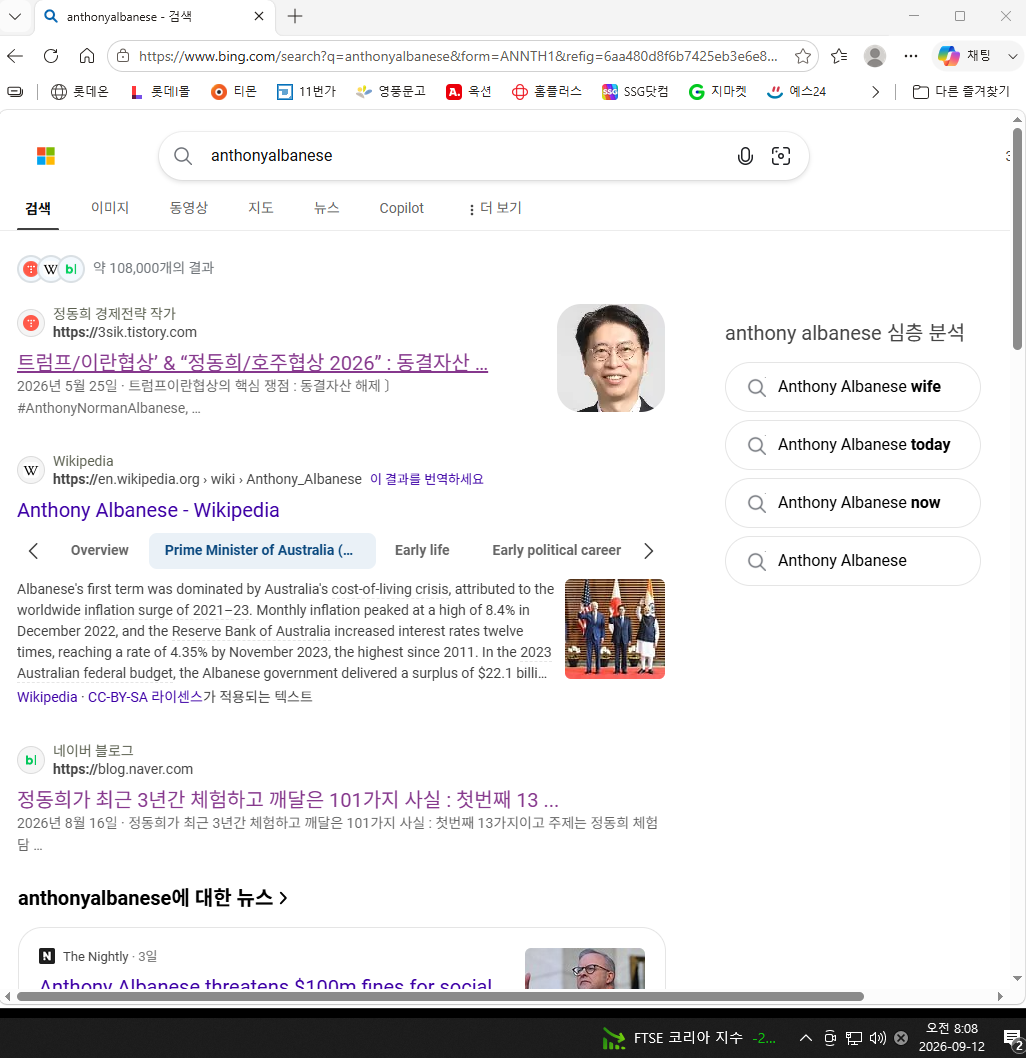Screen dimensions: 1026x1058
Task: Refresh the current page
Action: pos(51,56)
